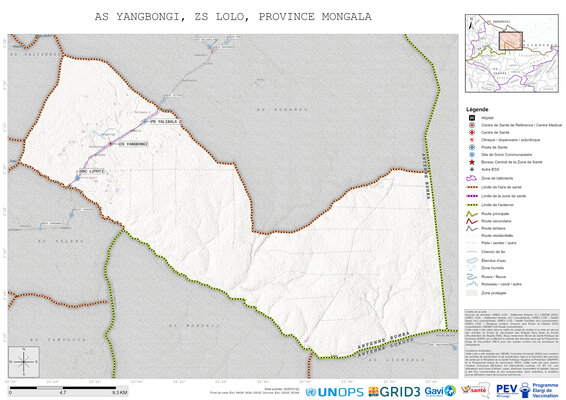This screenshot has width=566, height=400.
Task: Click the Clinique / dispensaire legend icon
Action: (x=471, y=140)
